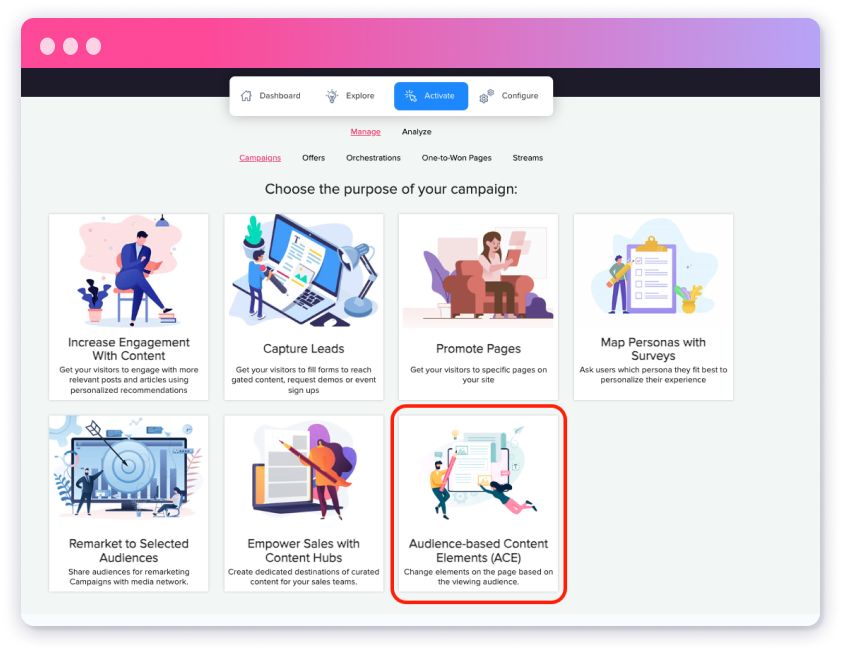Viewport: 843px width, 652px height.
Task: Open the Streams tab
Action: click(x=527, y=158)
